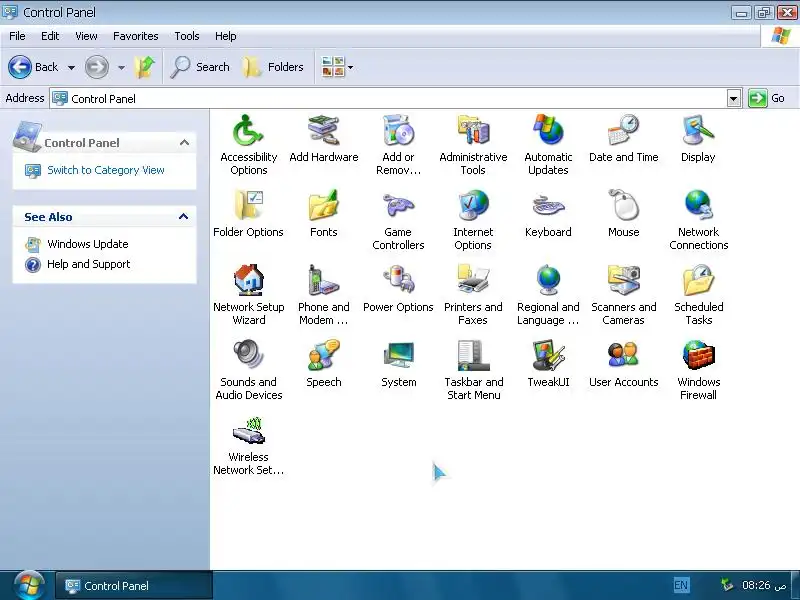Viewport: 800px width, 600px height.
Task: Open Windows Firewall icon
Action: 698,369
